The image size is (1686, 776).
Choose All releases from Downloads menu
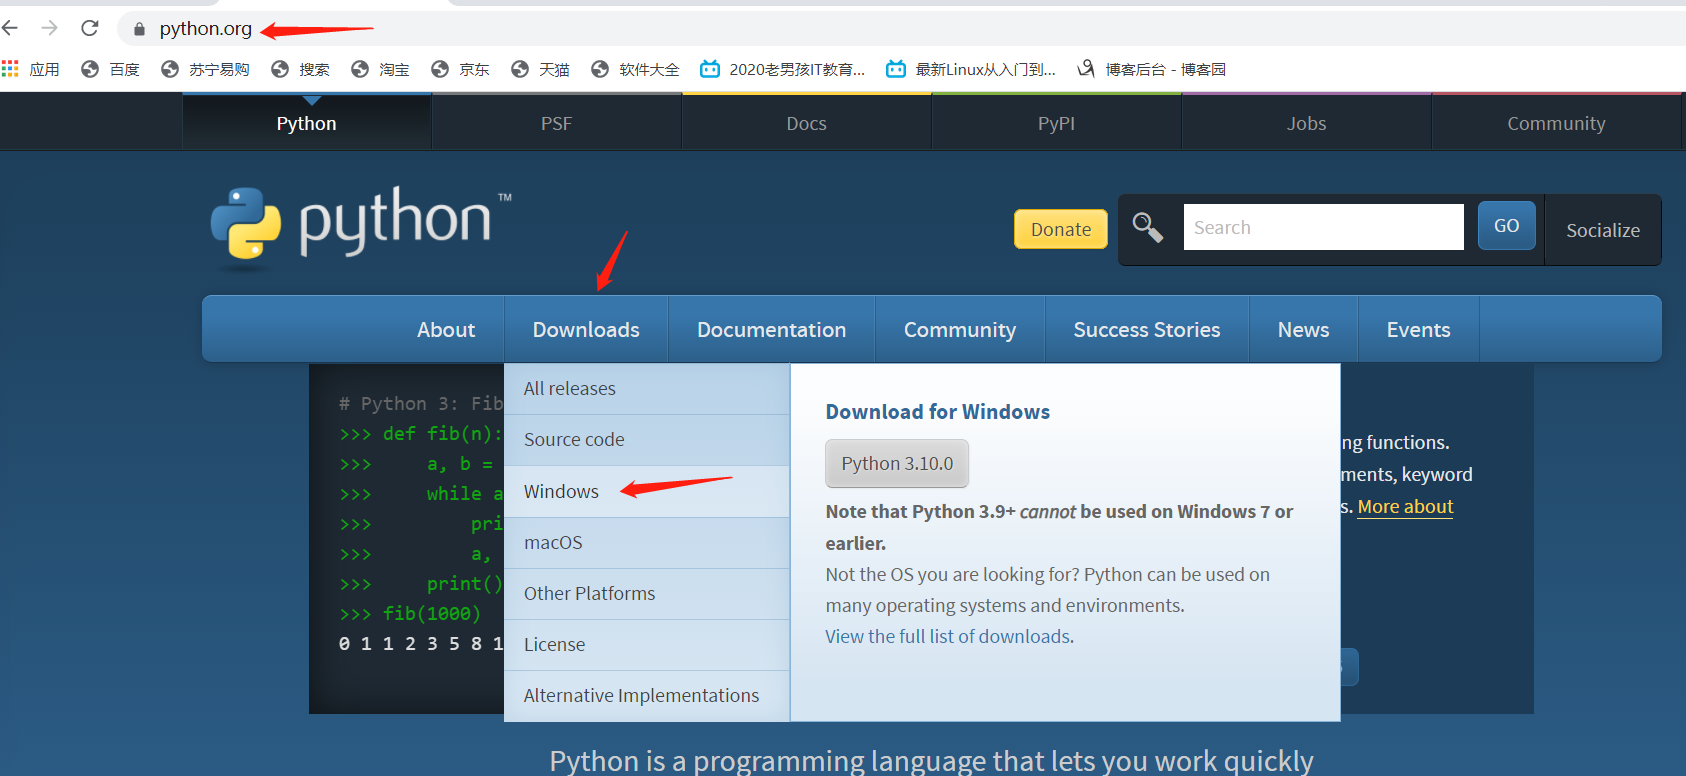(647, 388)
